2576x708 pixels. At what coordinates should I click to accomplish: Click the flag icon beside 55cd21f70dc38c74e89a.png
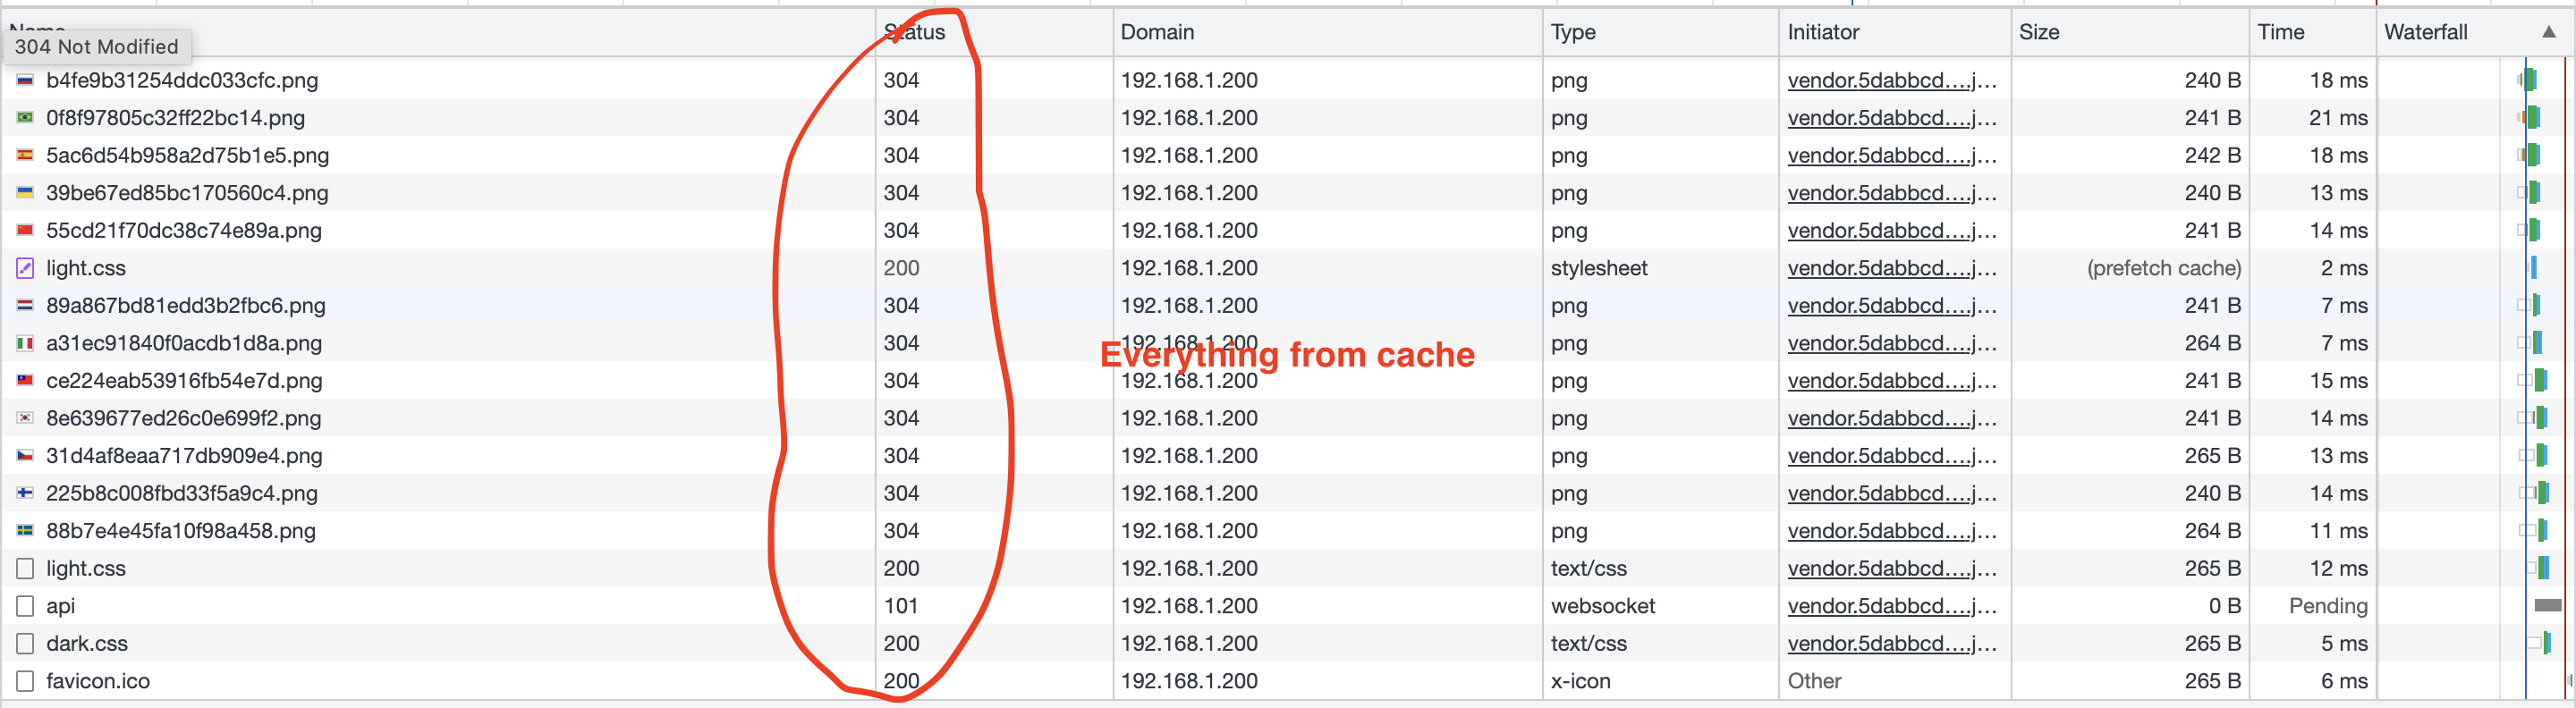[x=25, y=230]
